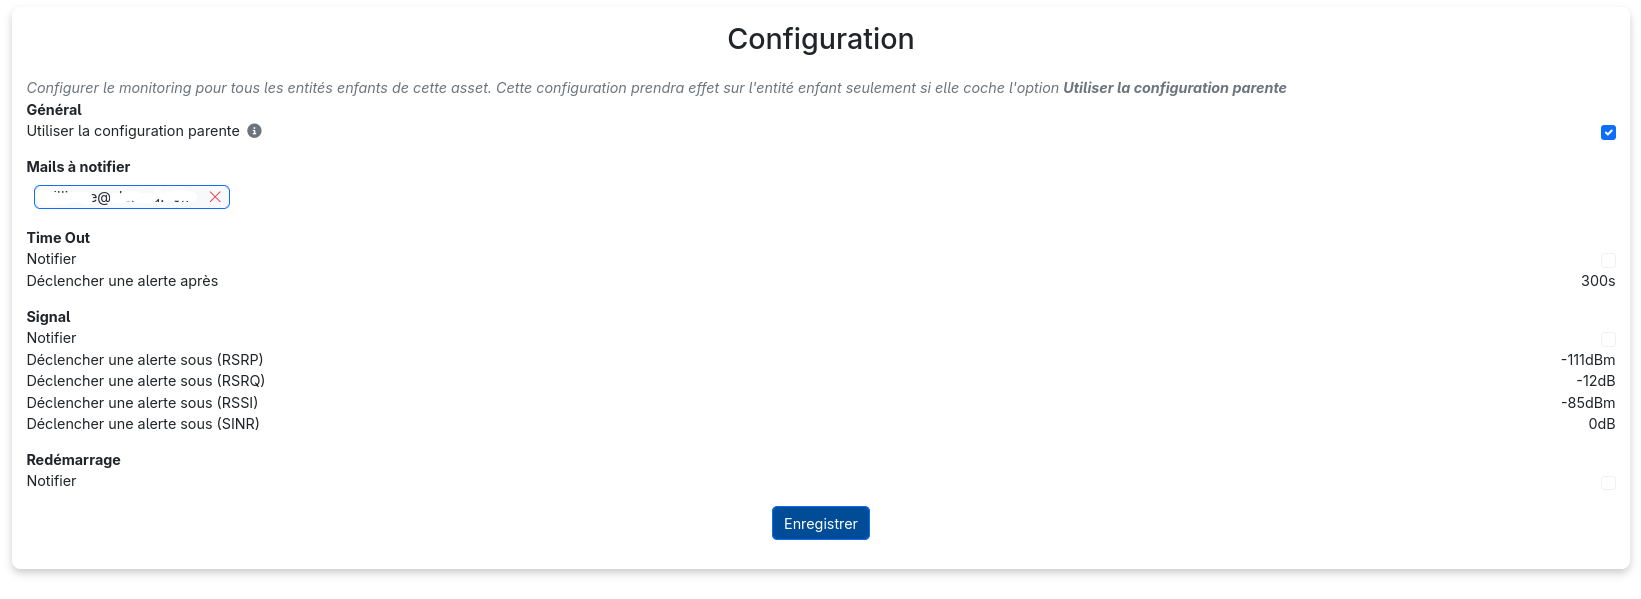1641x599 pixels.
Task: Enable the Signal Notifier checkbox
Action: tap(1608, 339)
